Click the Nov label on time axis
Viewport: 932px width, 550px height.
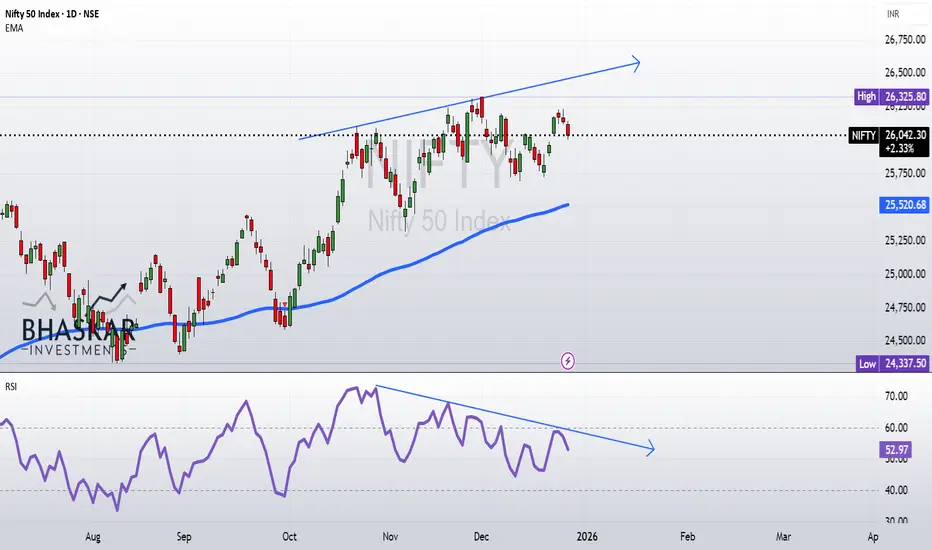[x=390, y=537]
